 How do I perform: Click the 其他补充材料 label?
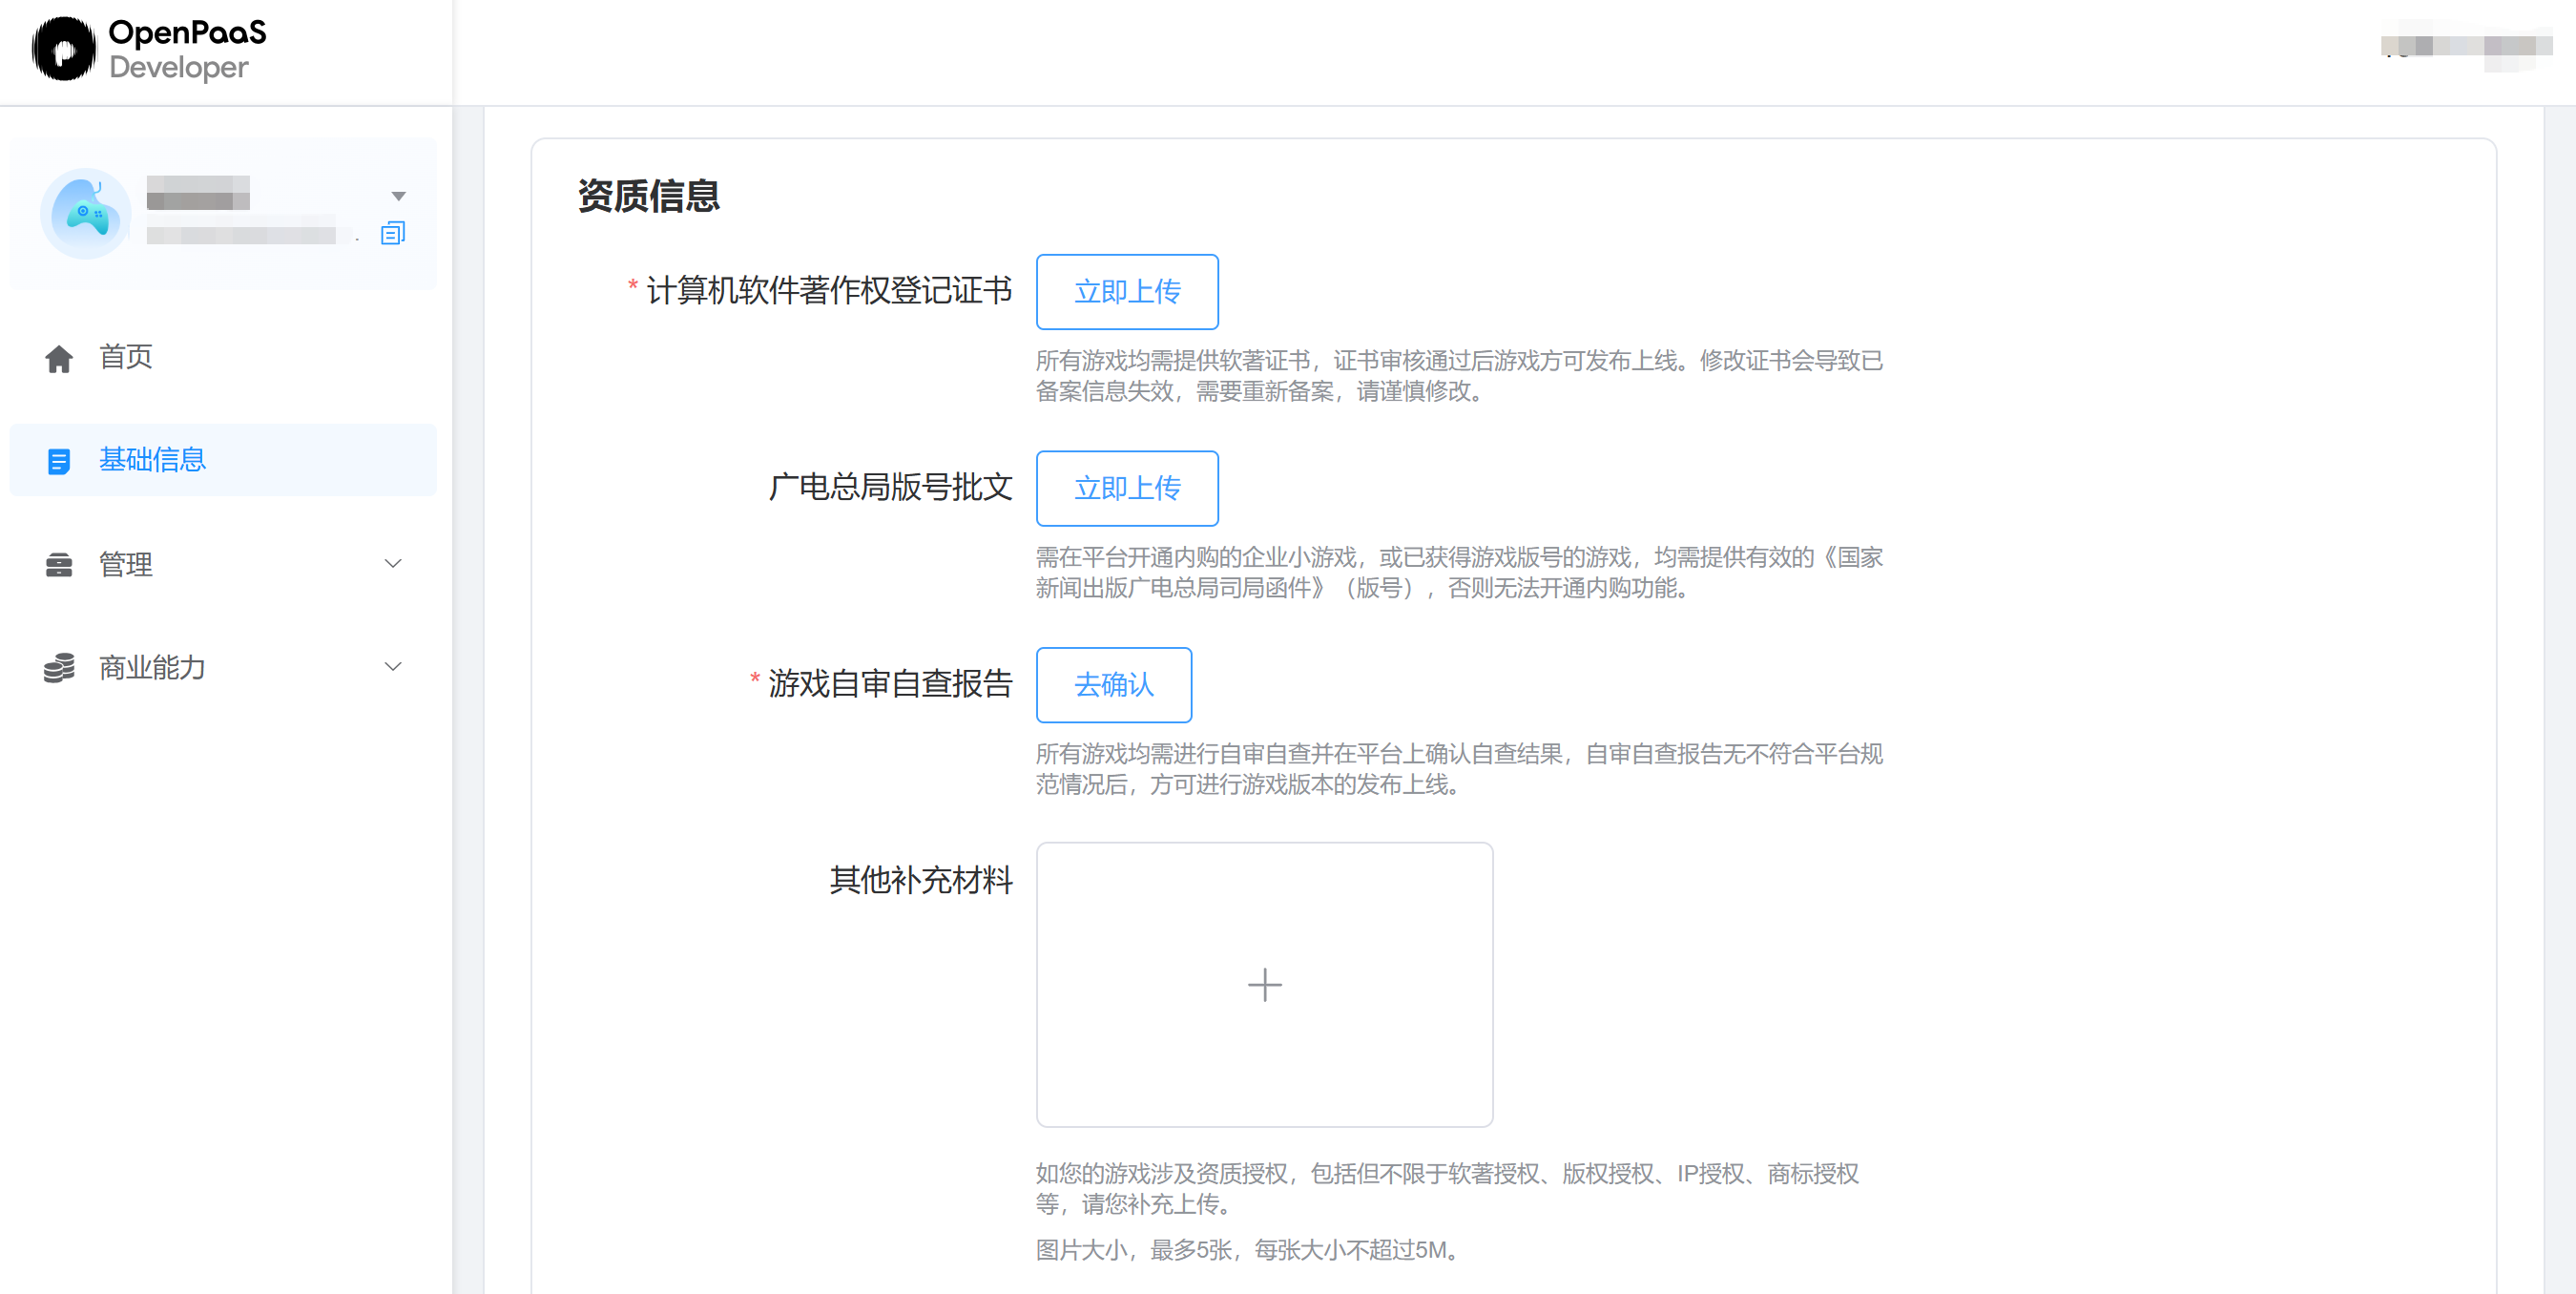pos(921,881)
